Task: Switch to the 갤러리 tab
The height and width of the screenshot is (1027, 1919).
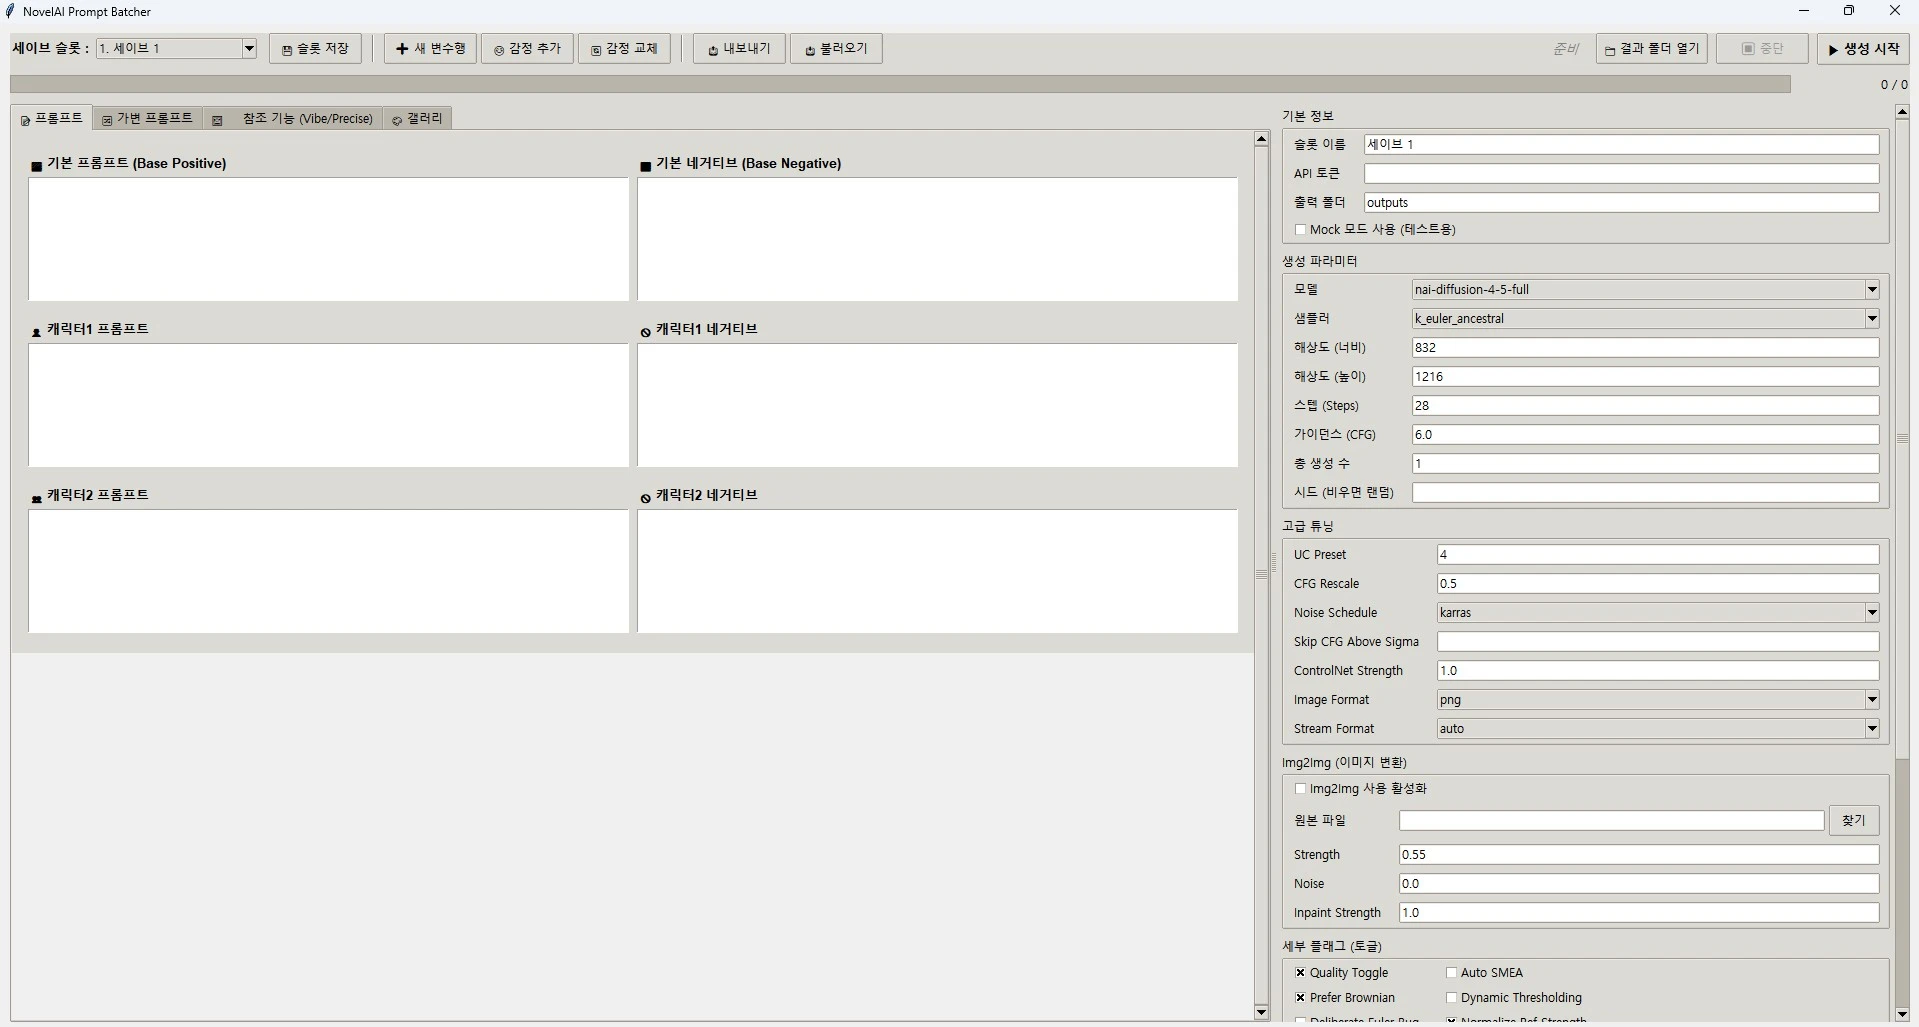Action: click(x=417, y=118)
